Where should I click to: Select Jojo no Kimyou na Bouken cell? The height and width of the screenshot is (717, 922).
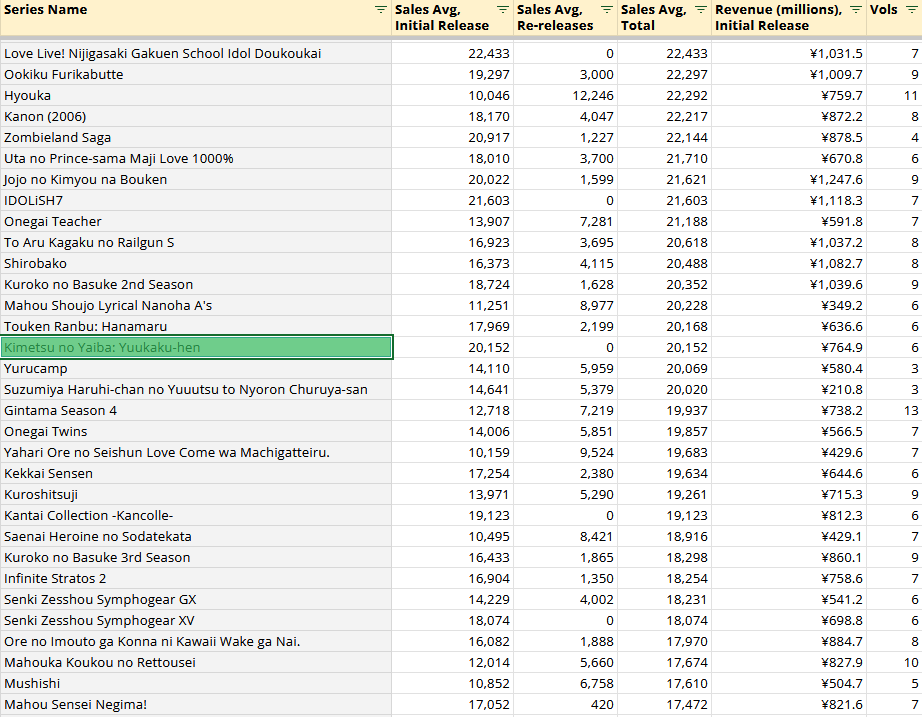[x=196, y=179]
